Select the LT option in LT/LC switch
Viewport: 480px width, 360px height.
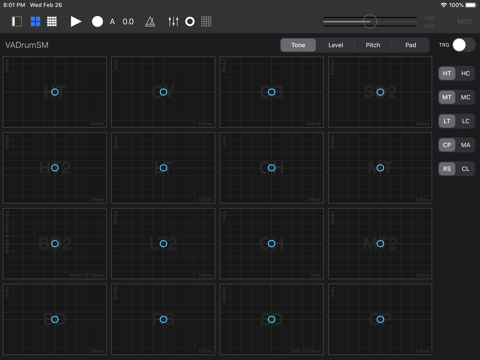[x=447, y=121]
